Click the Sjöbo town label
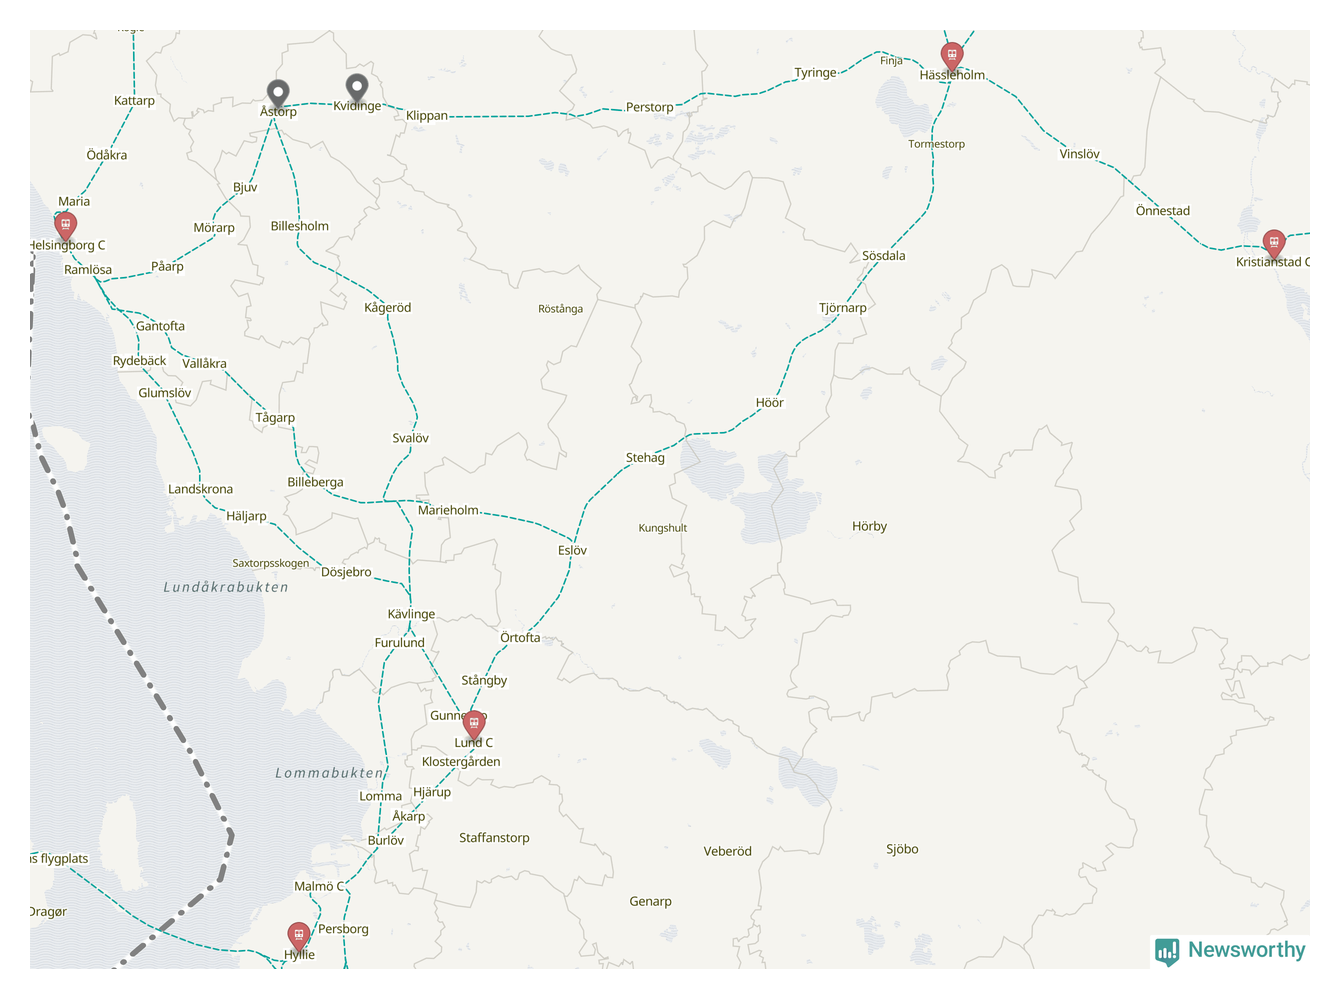 pyautogui.click(x=902, y=849)
